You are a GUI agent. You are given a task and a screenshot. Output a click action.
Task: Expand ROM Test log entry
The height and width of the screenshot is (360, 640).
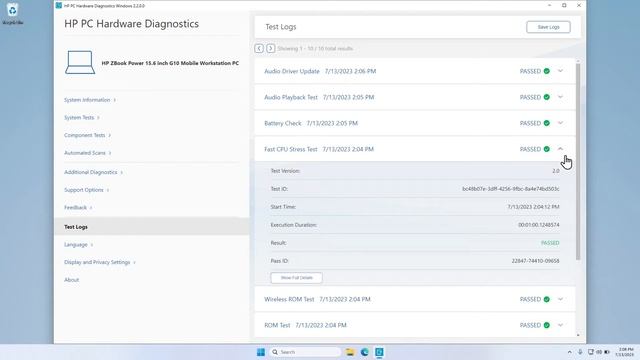[560, 325]
